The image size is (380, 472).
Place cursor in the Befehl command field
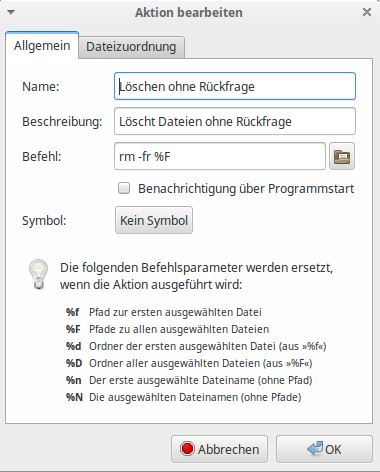pyautogui.click(x=220, y=156)
